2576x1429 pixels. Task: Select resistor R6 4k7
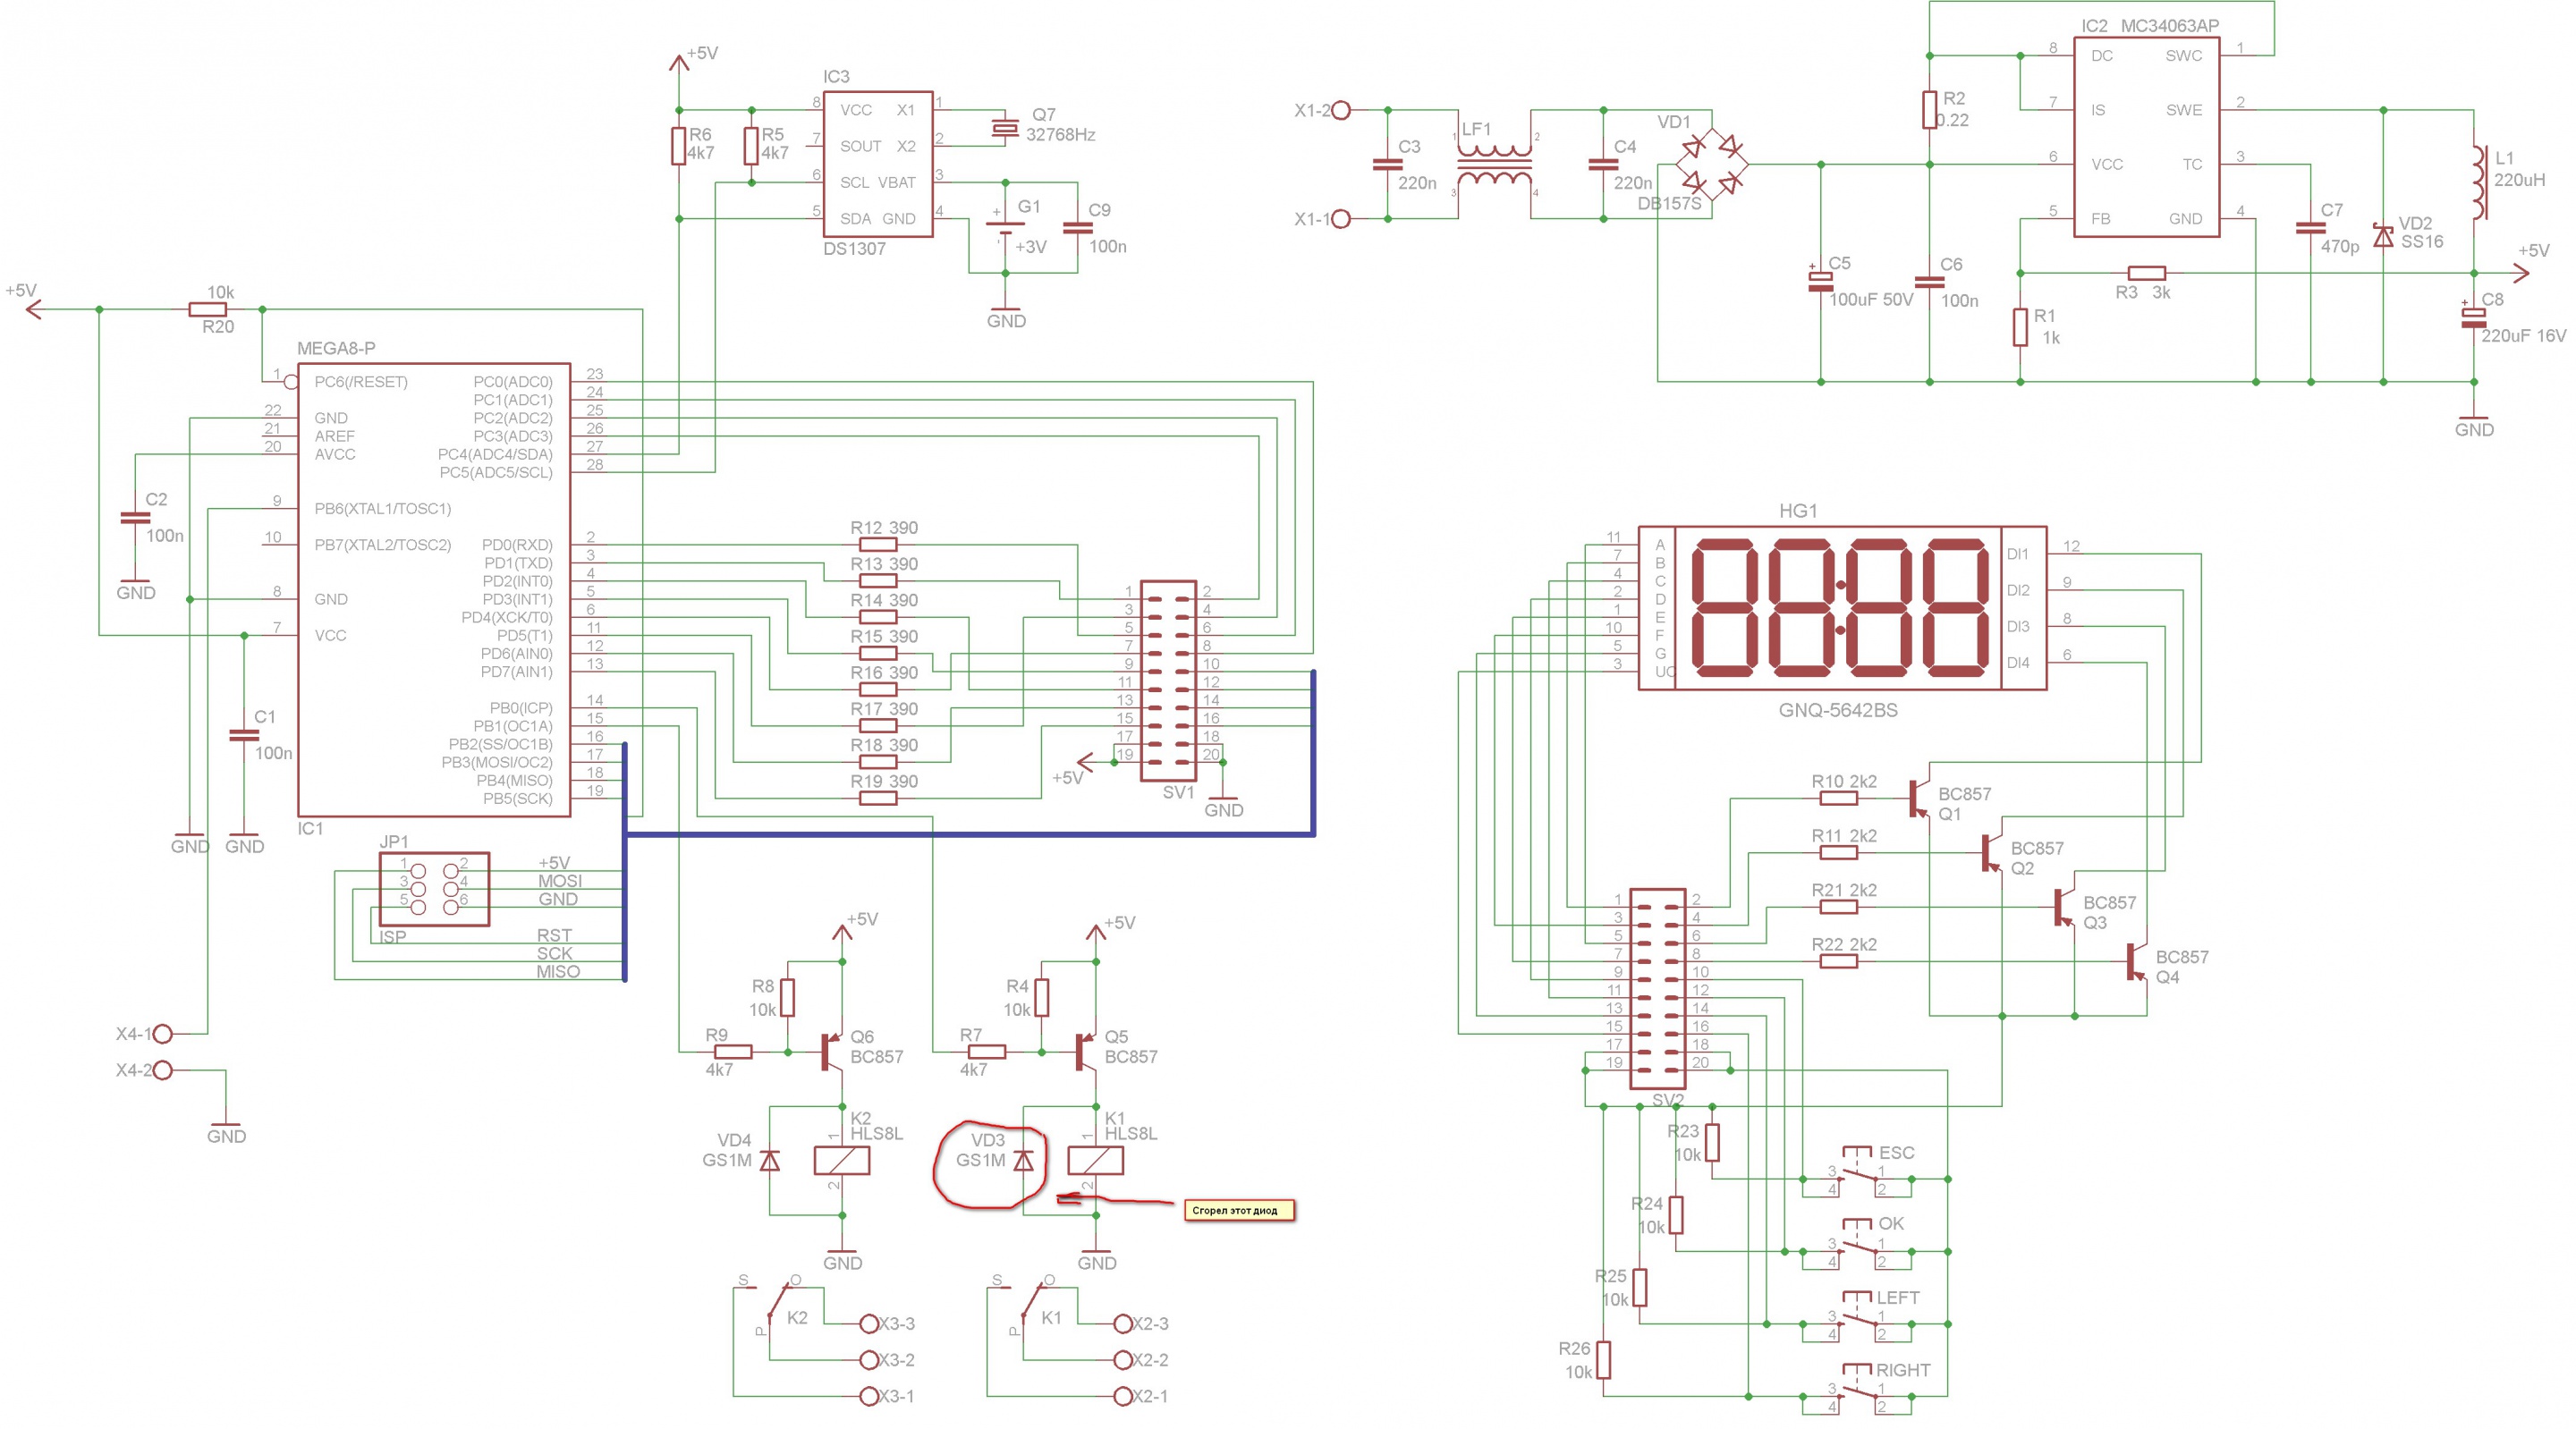click(x=678, y=146)
